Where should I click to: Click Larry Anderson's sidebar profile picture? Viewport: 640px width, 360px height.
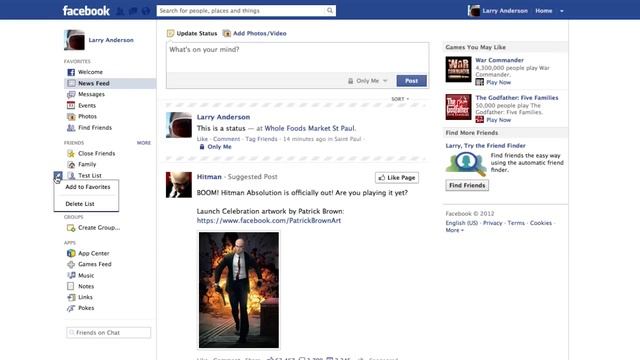(x=74, y=40)
